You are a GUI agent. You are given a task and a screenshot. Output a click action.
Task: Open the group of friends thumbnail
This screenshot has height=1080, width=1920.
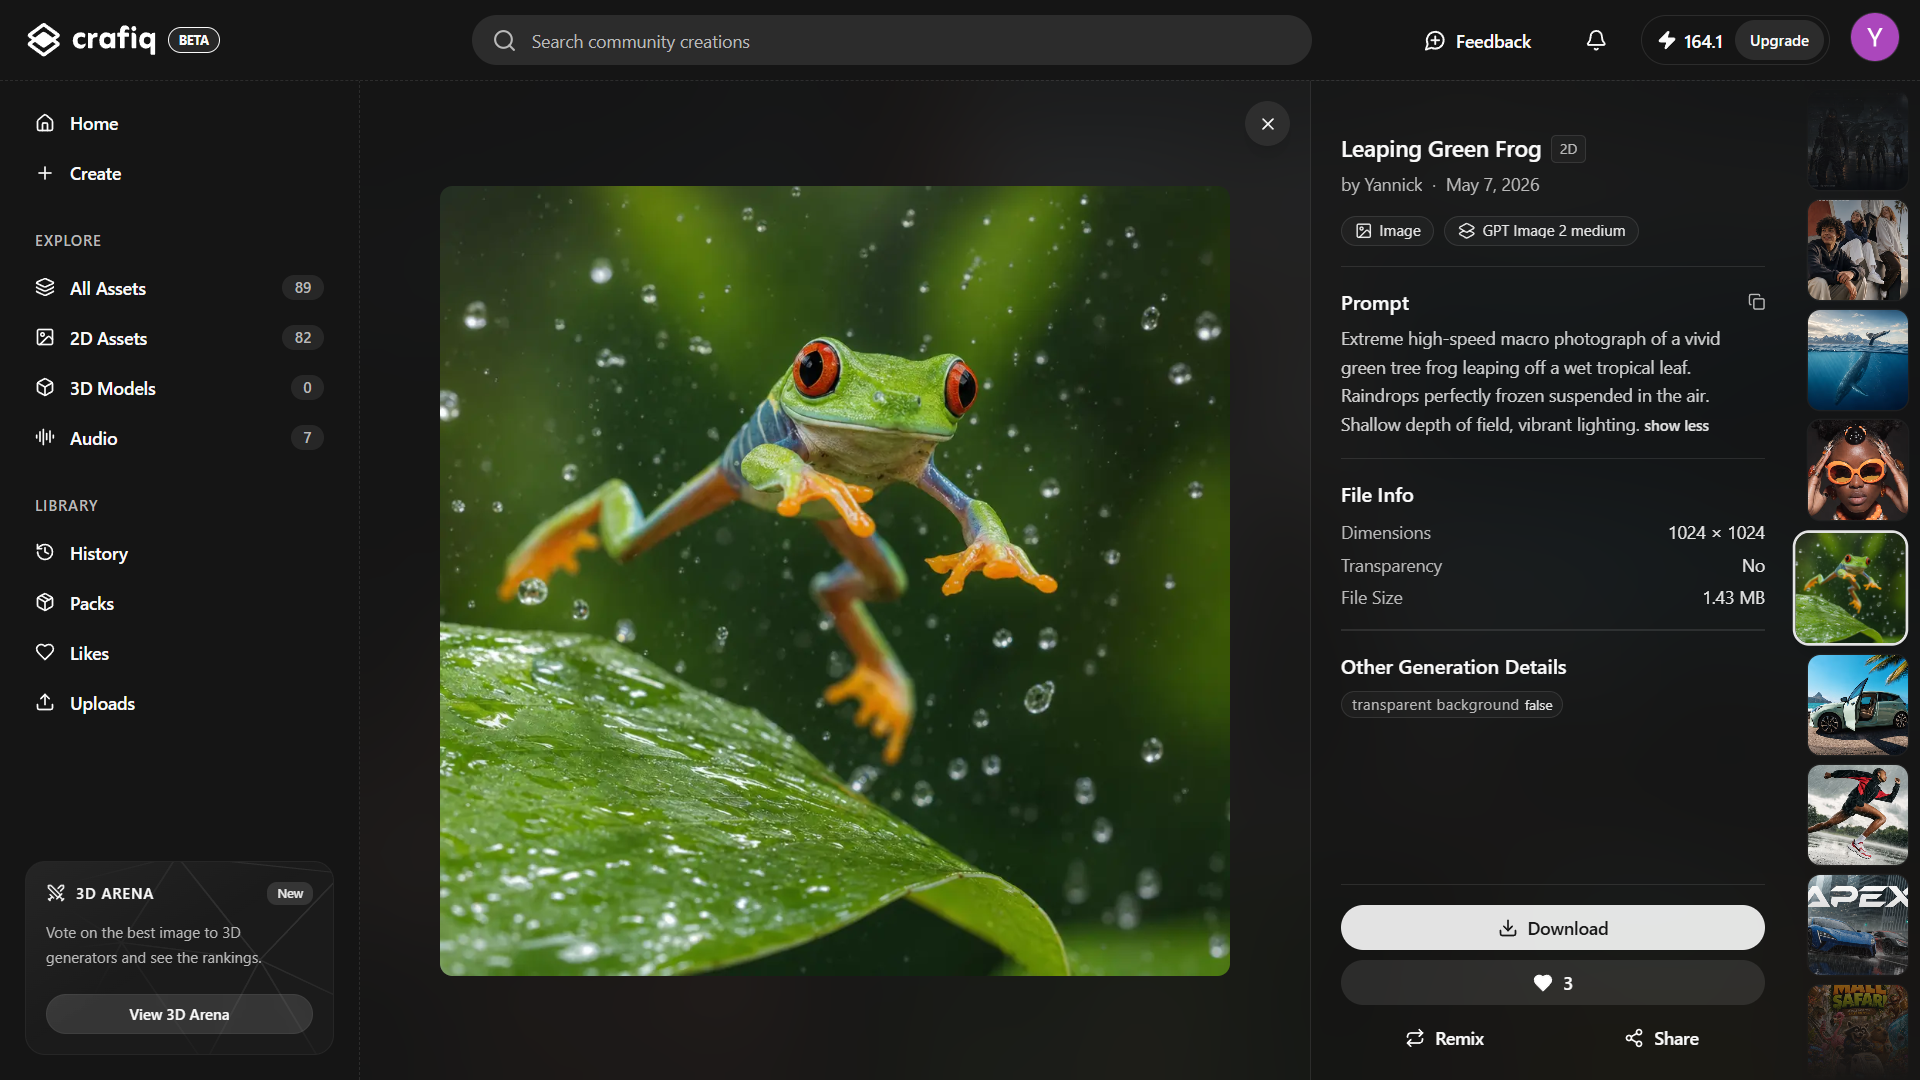coord(1858,250)
